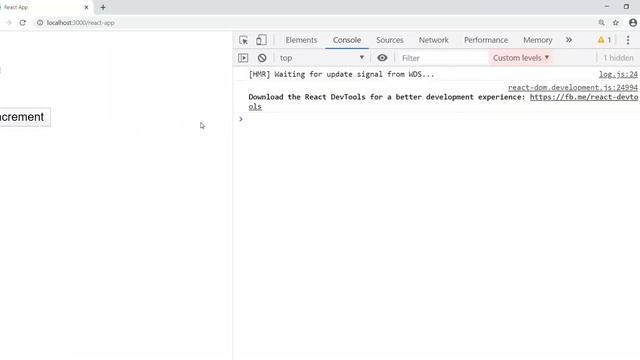Click the Download React DevTools message

click(x=387, y=97)
